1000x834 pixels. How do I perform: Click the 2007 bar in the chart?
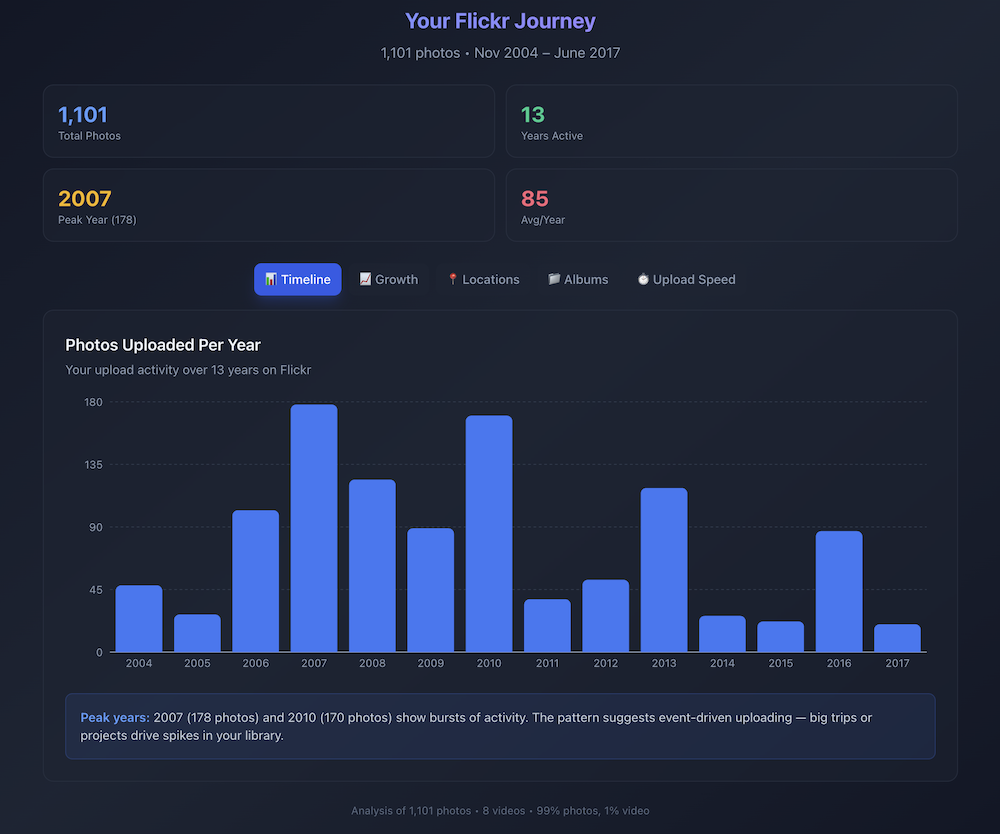pos(314,528)
